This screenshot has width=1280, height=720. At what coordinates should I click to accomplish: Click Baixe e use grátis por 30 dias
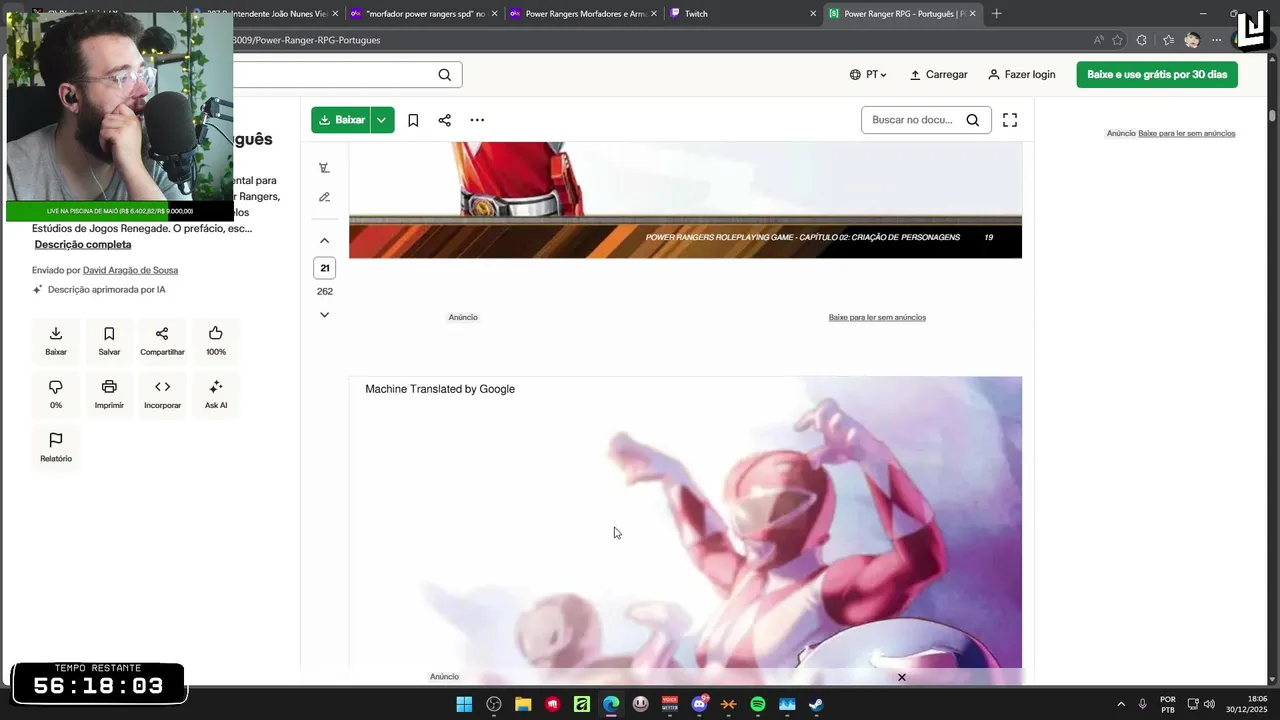[x=1157, y=75]
